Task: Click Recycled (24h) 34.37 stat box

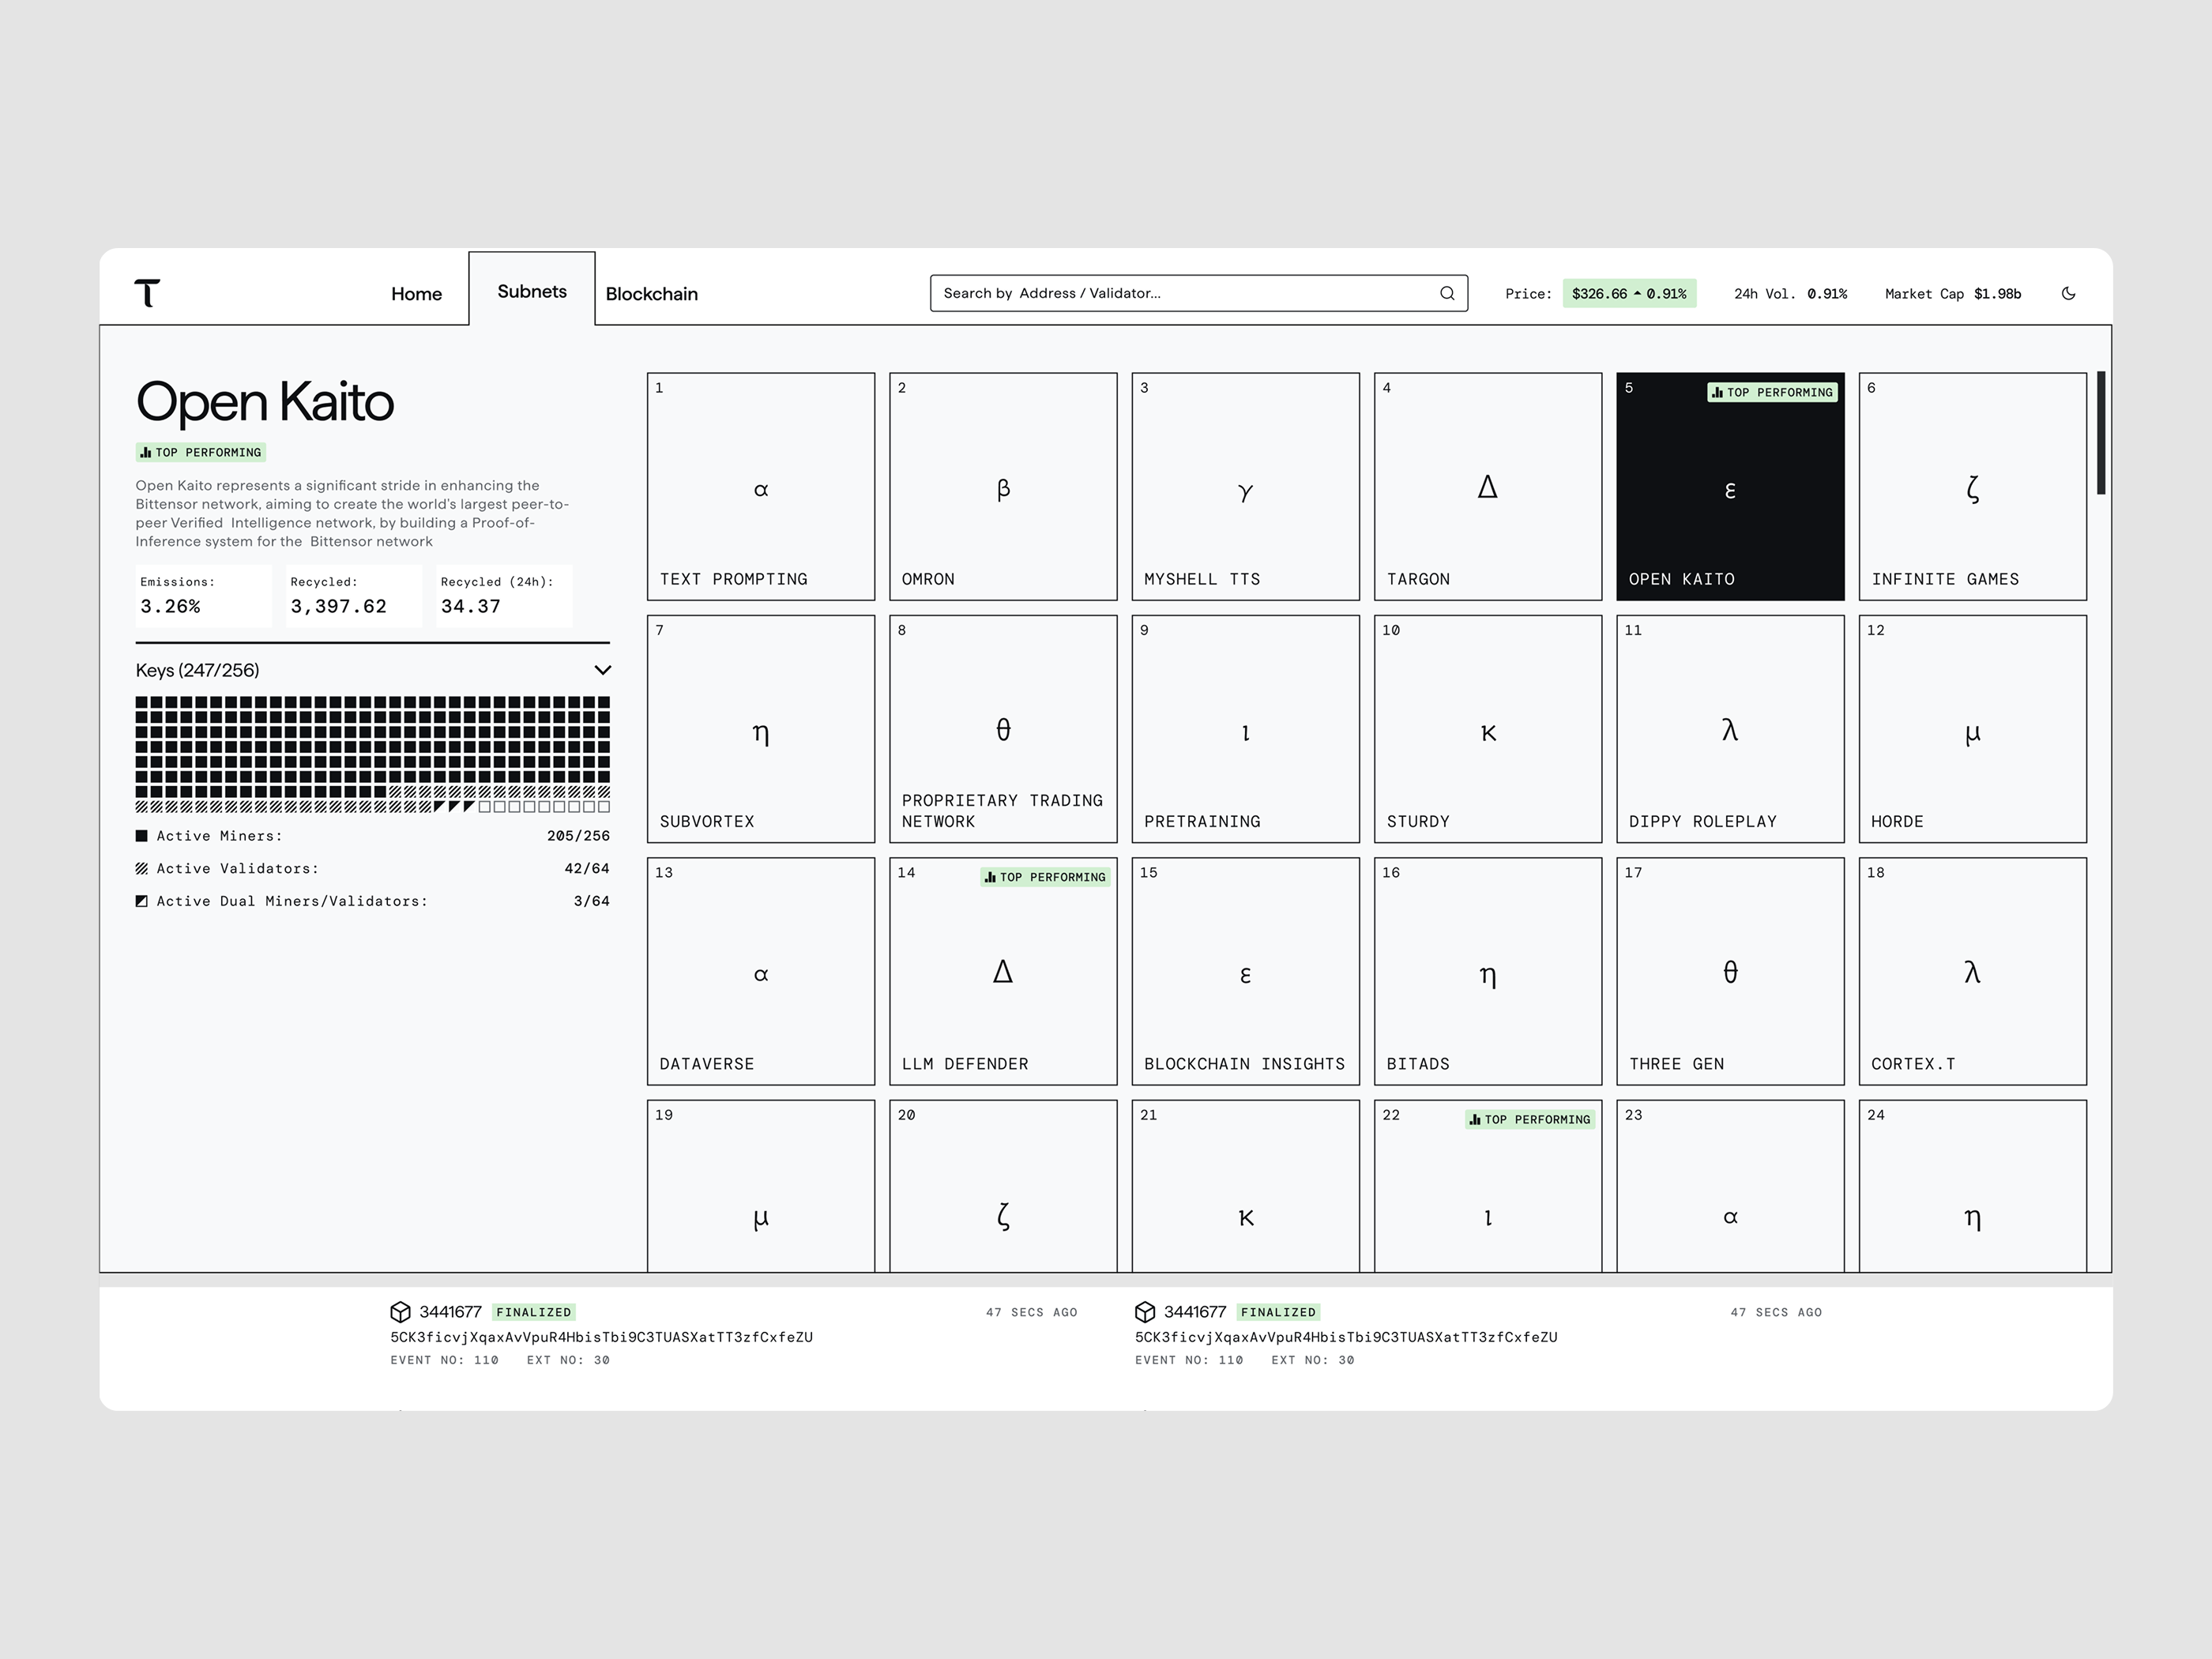Action: (504, 596)
